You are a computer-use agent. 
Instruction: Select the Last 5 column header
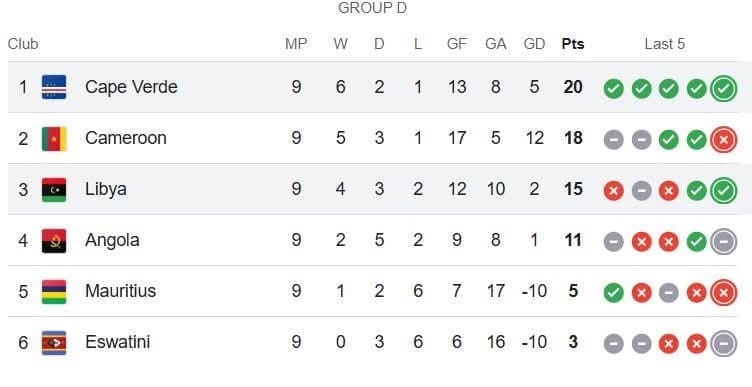coord(664,44)
